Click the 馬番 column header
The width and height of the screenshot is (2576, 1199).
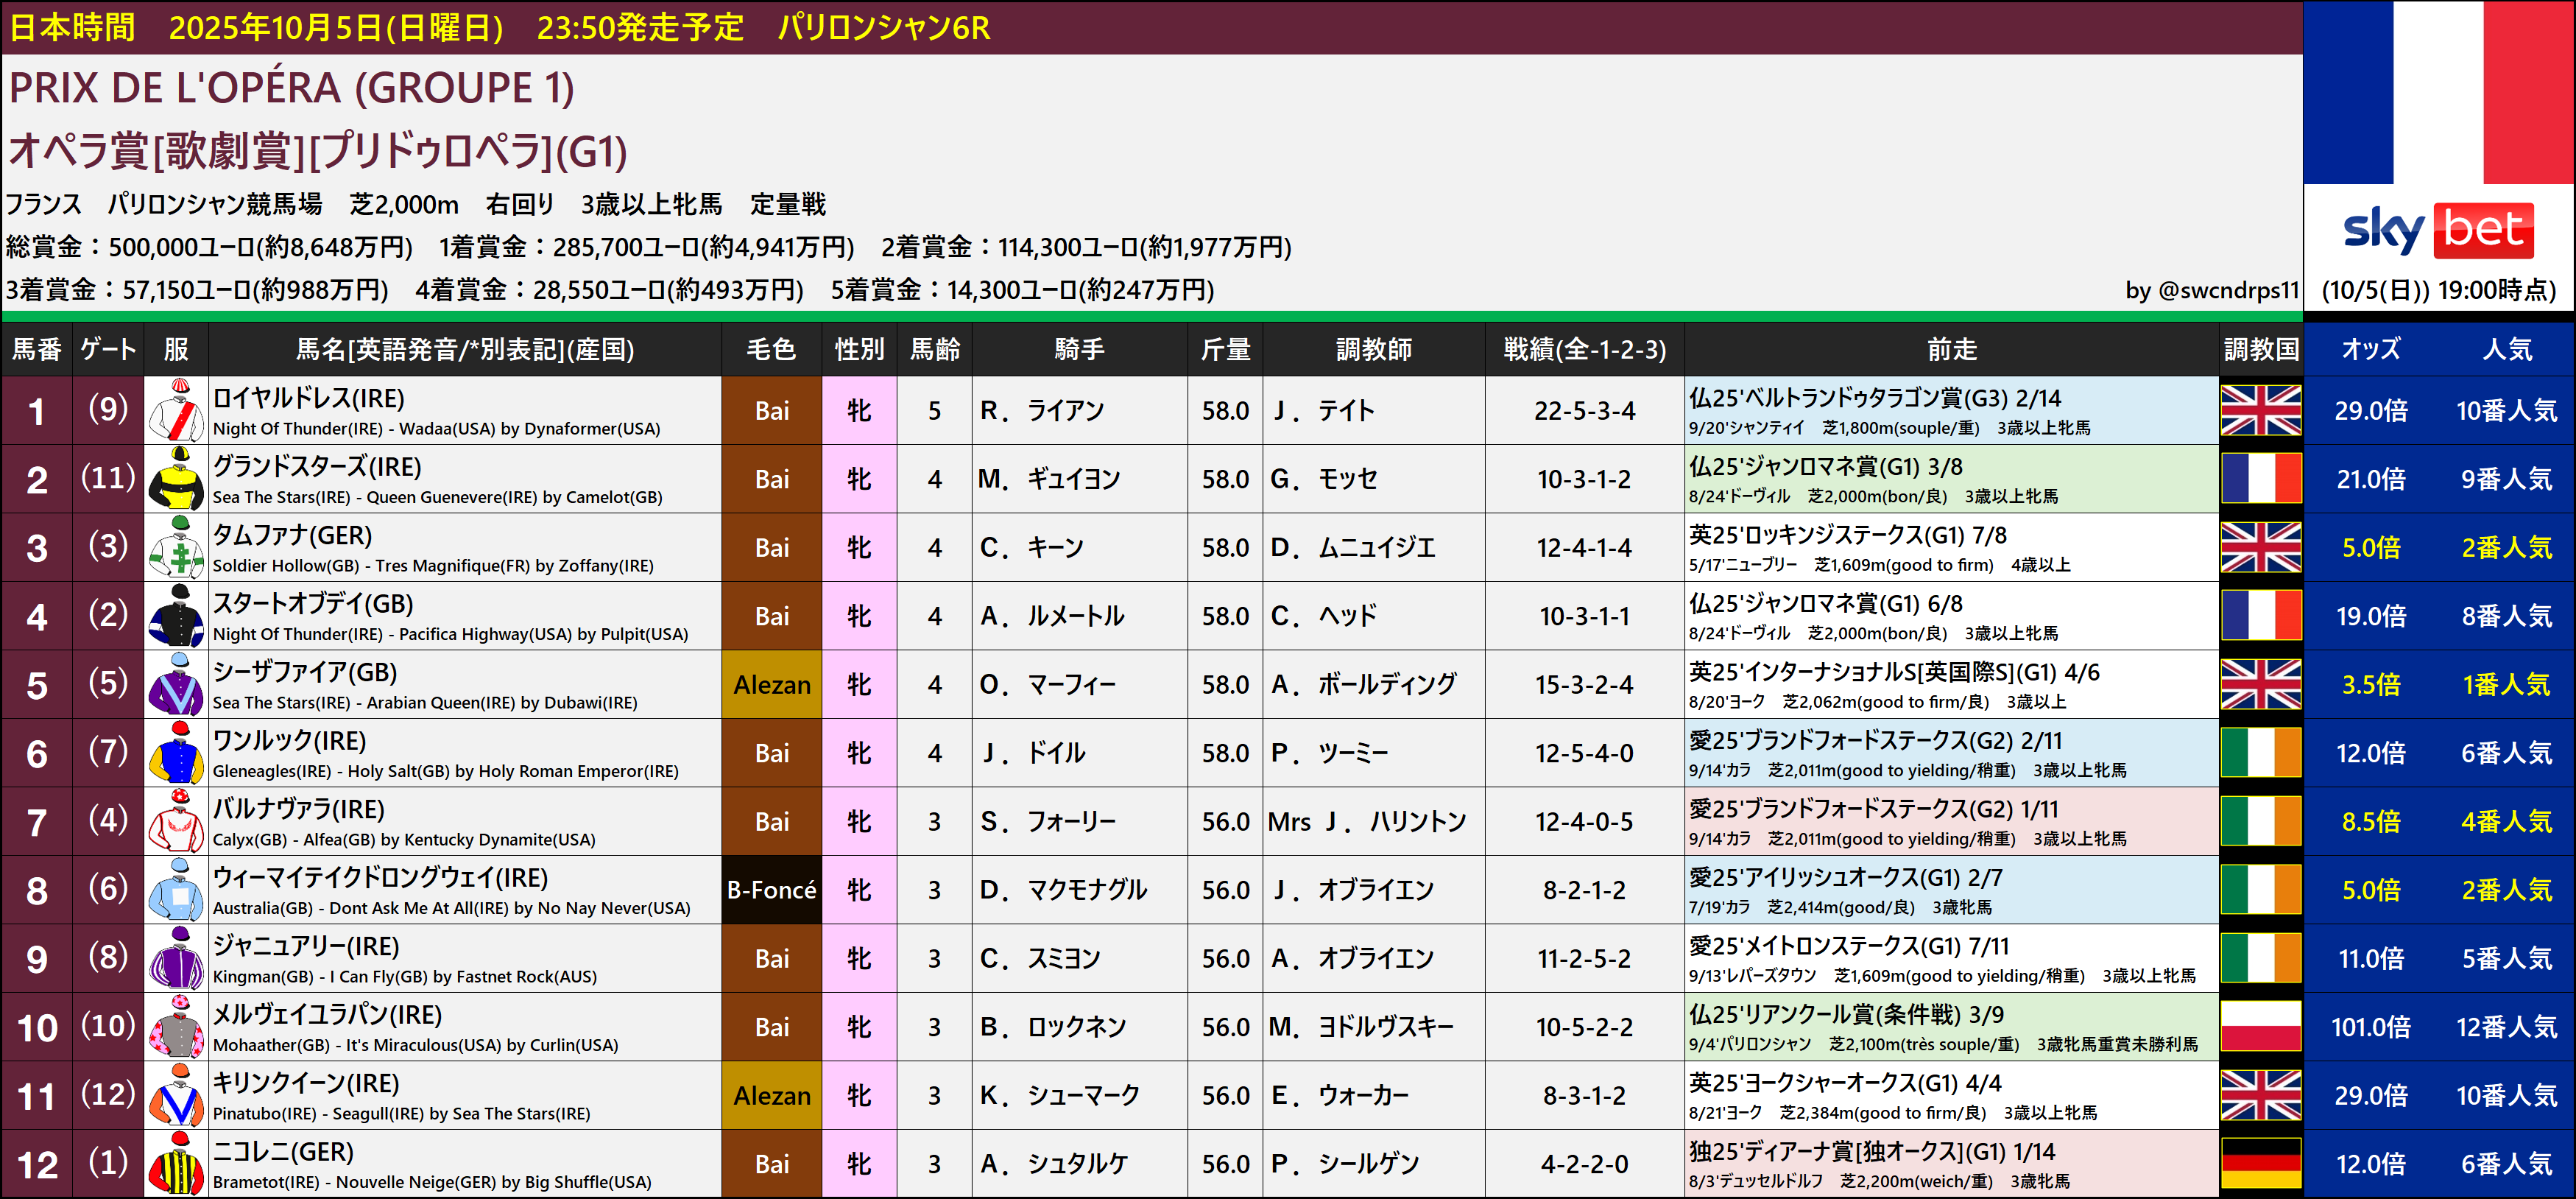(36, 349)
